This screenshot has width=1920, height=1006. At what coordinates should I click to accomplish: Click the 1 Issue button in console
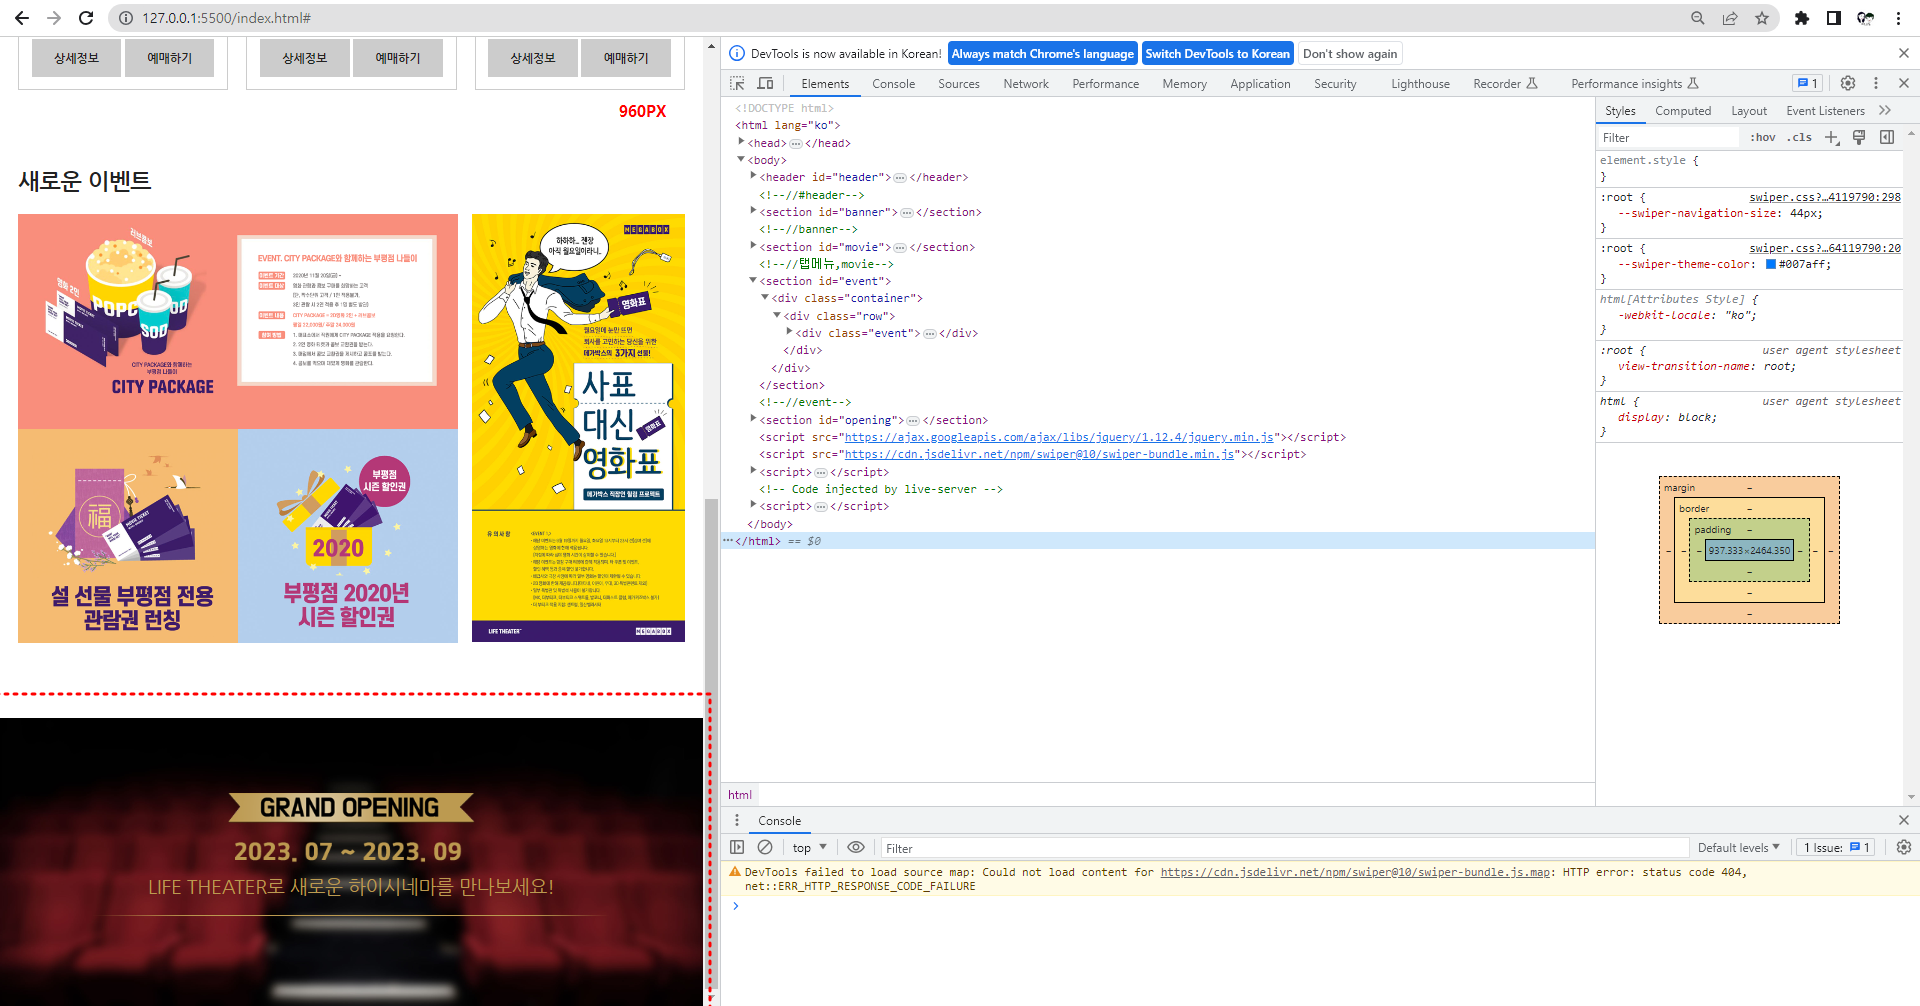point(1836,848)
